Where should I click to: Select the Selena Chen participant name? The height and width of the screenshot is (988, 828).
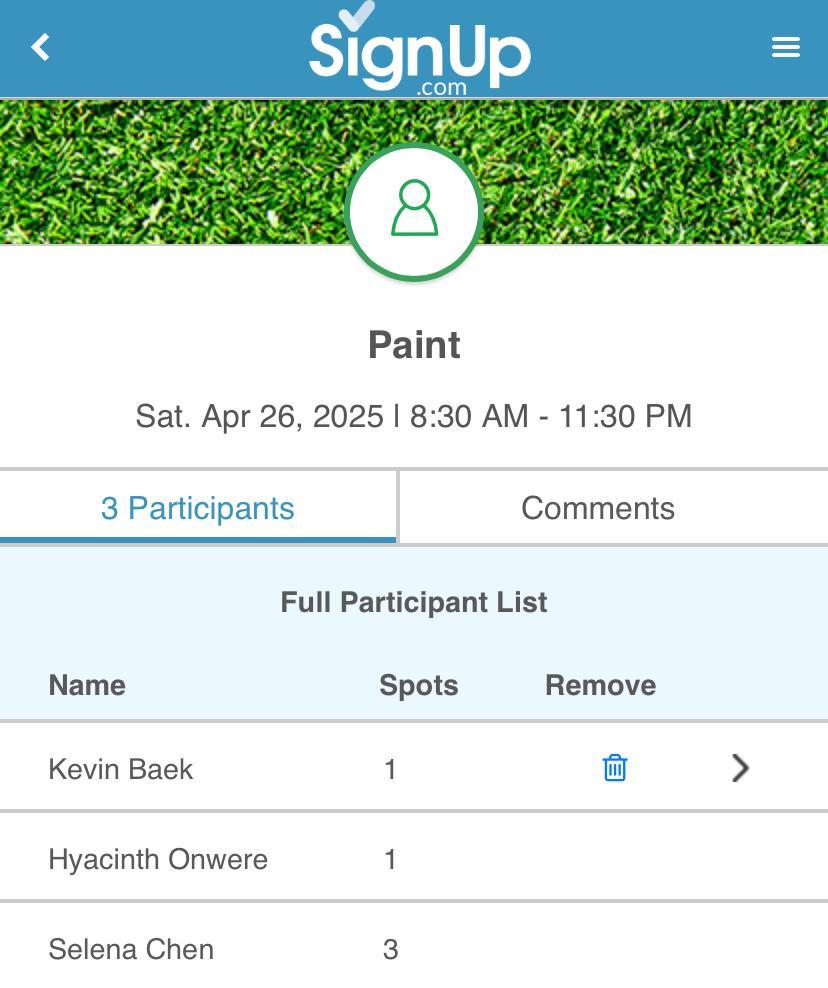(131, 949)
